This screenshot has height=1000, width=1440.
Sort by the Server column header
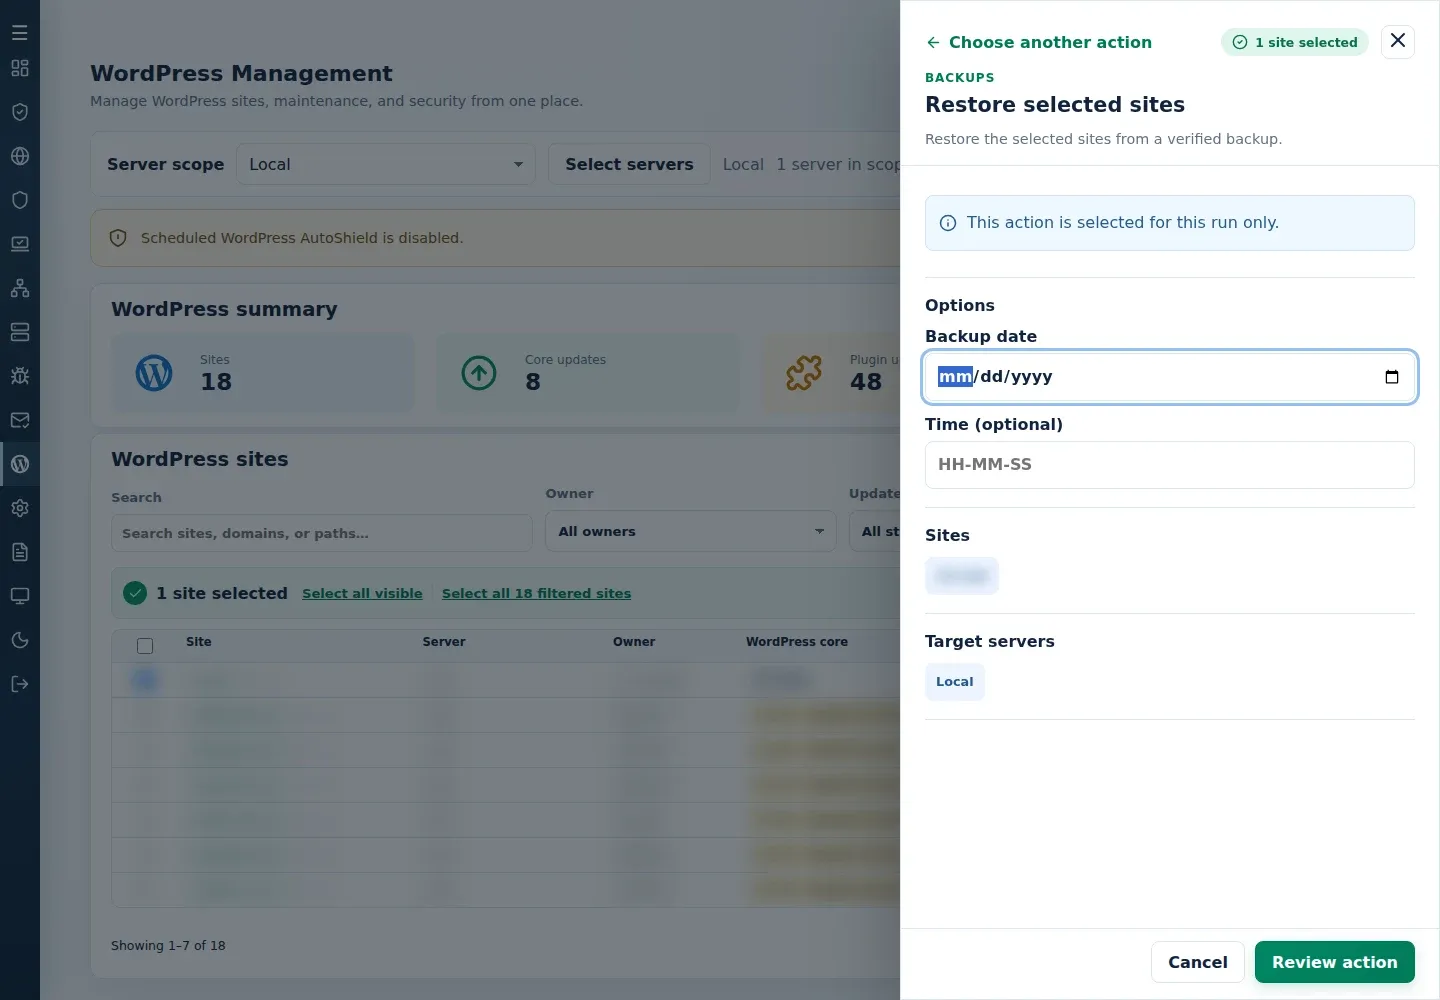pos(444,642)
